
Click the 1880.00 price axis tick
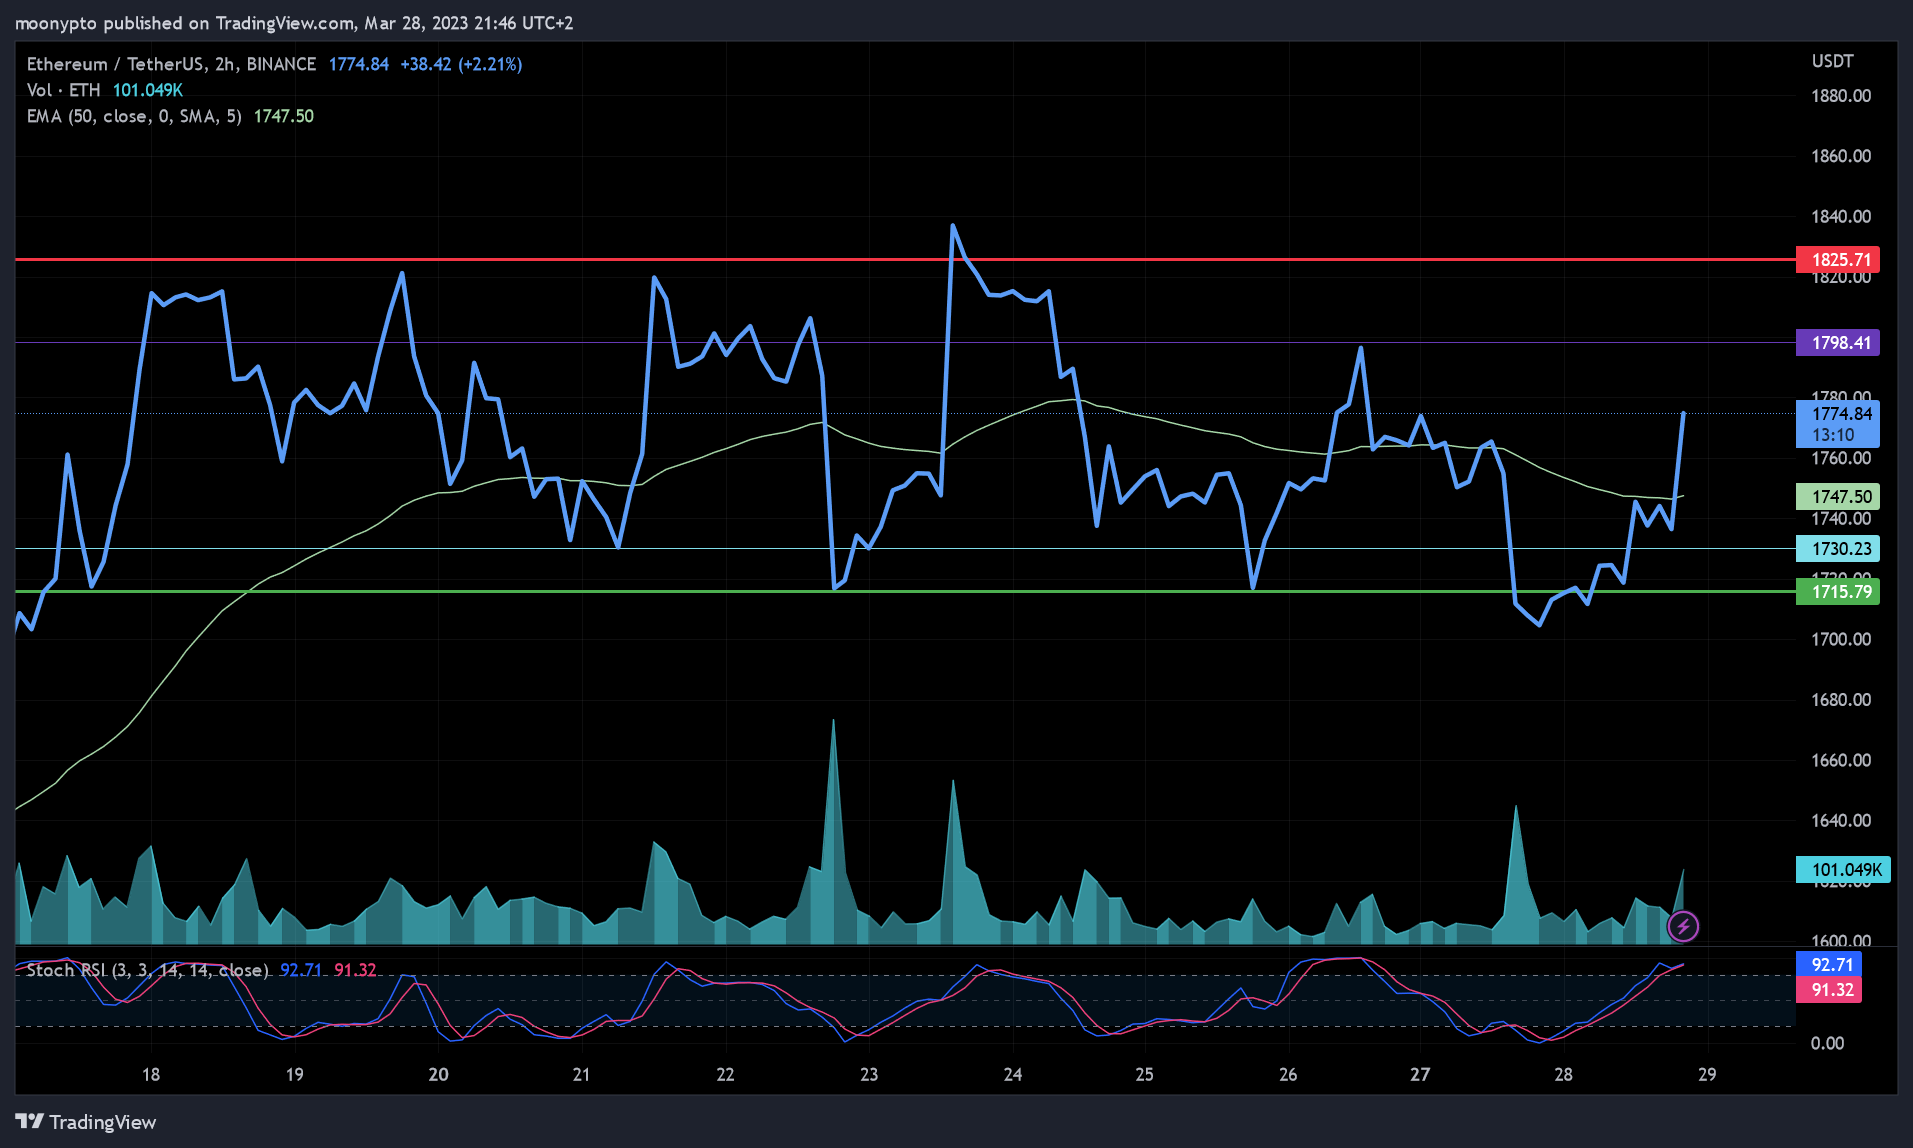point(1841,96)
